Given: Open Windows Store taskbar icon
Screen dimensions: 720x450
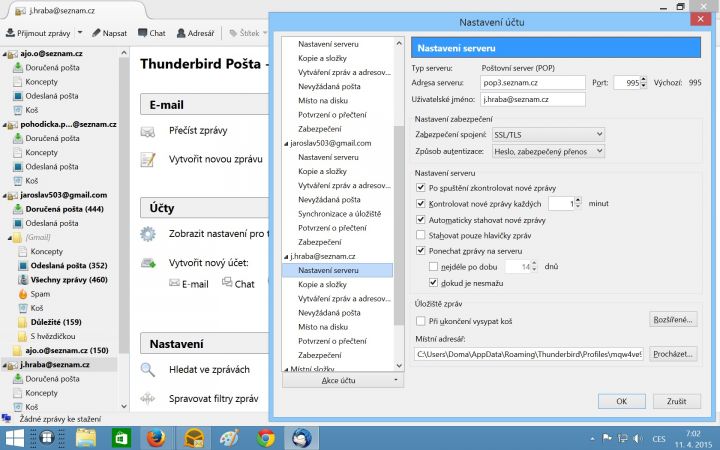Looking at the screenshot, I should coord(121,438).
